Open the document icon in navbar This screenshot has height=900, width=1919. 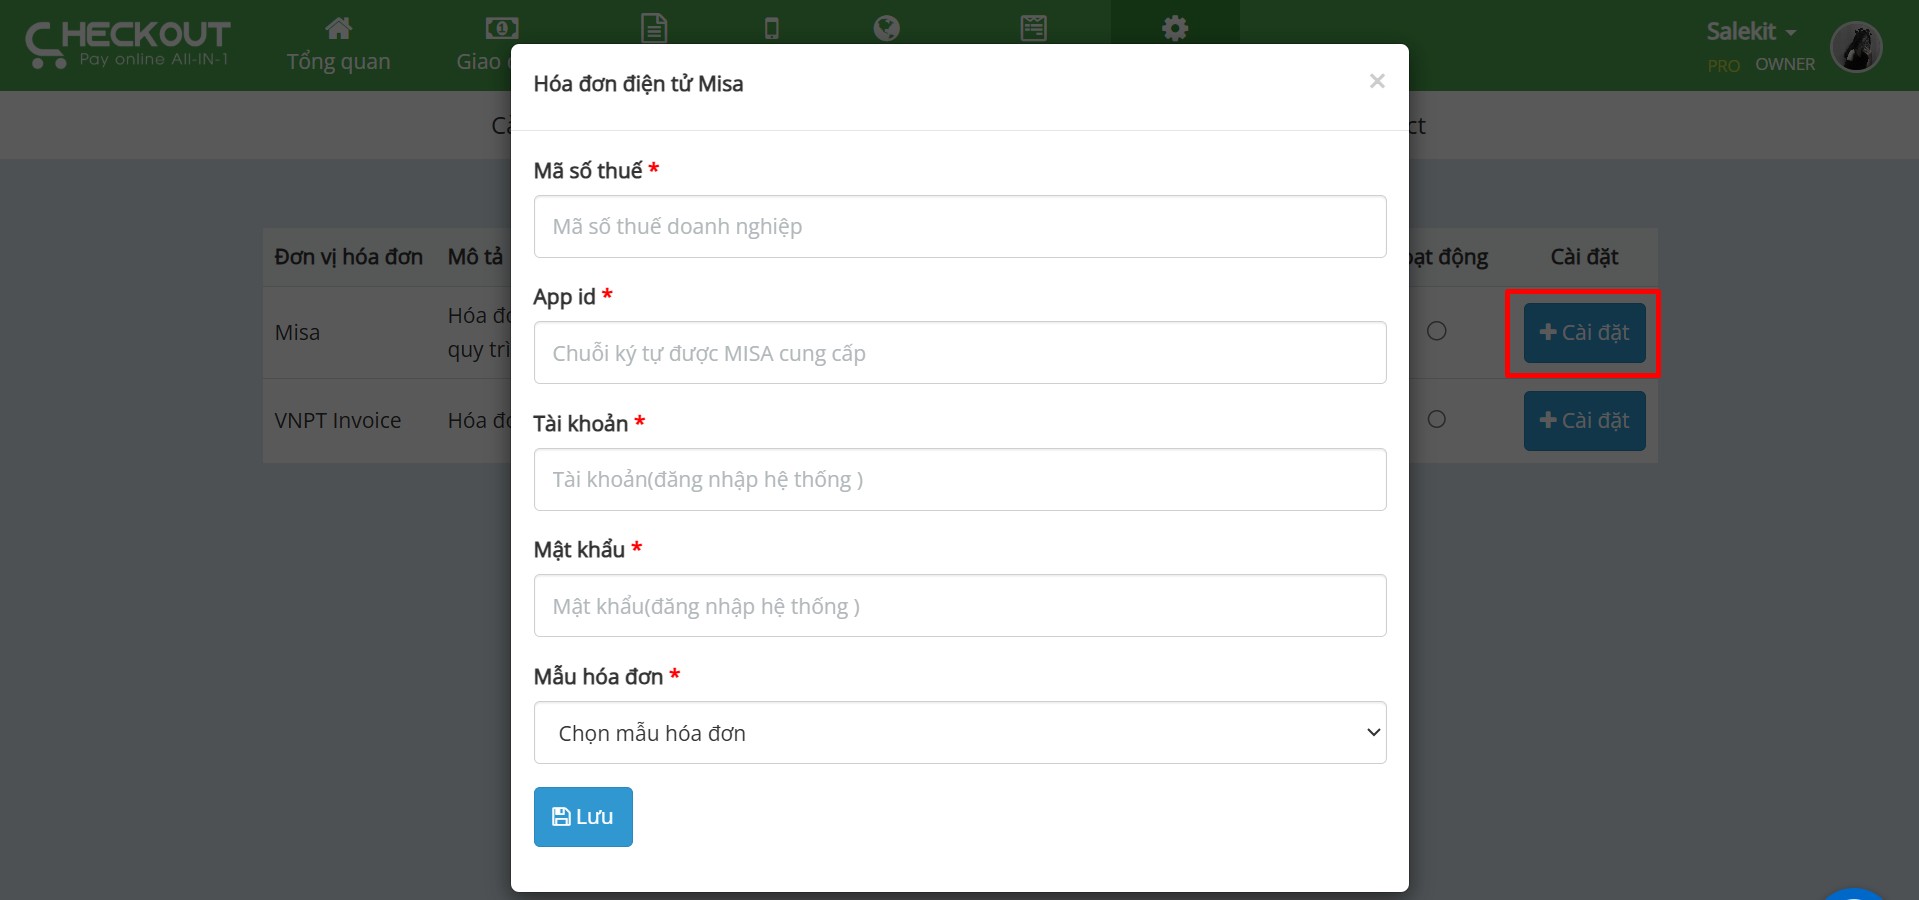point(654,28)
